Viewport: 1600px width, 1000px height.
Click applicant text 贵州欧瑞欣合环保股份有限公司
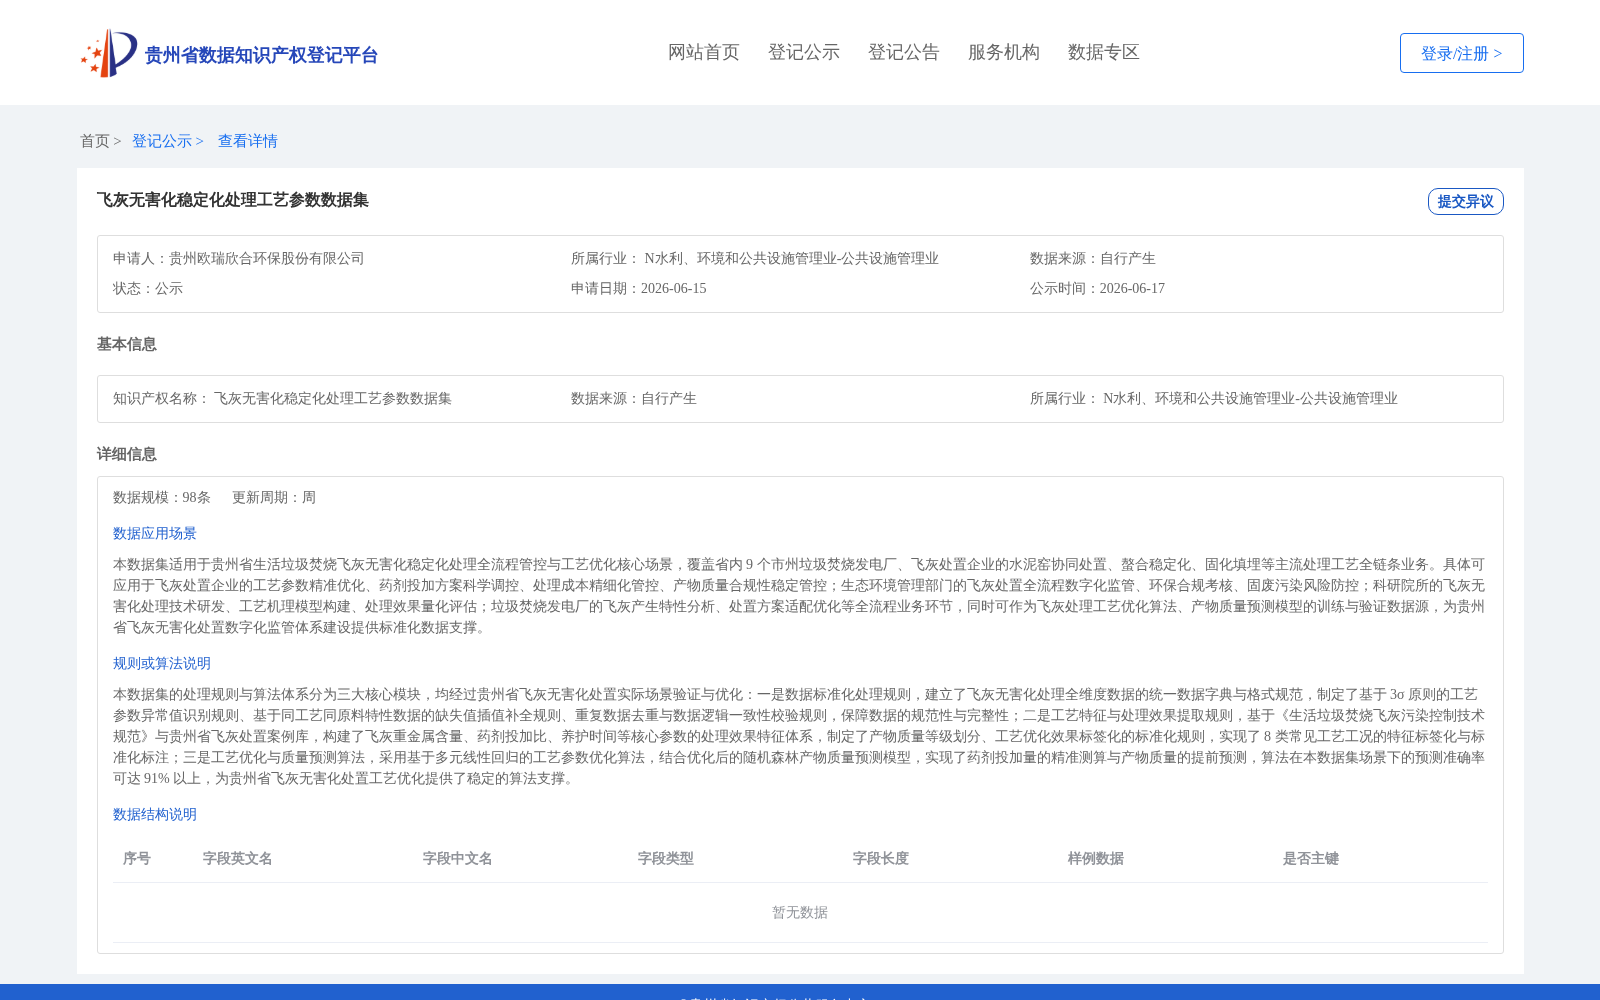[x=267, y=258]
